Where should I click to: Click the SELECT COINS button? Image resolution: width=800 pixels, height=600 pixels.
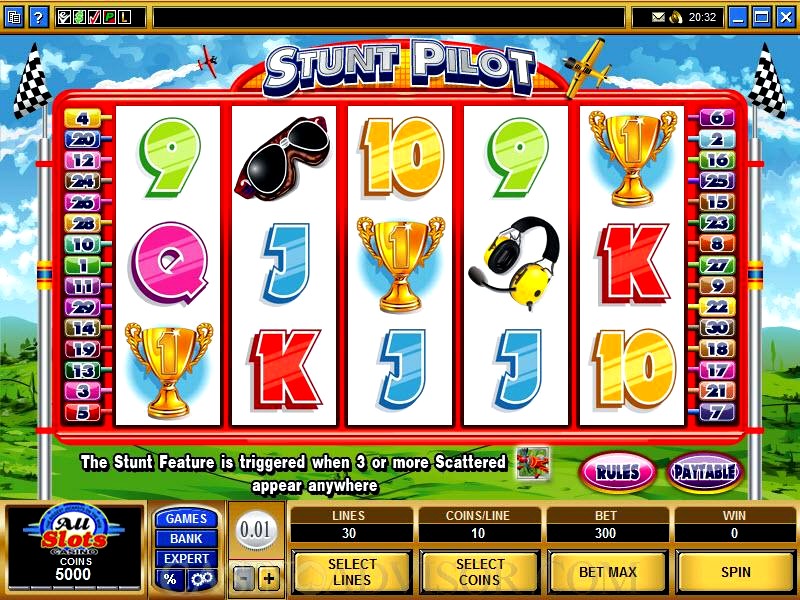coord(480,572)
